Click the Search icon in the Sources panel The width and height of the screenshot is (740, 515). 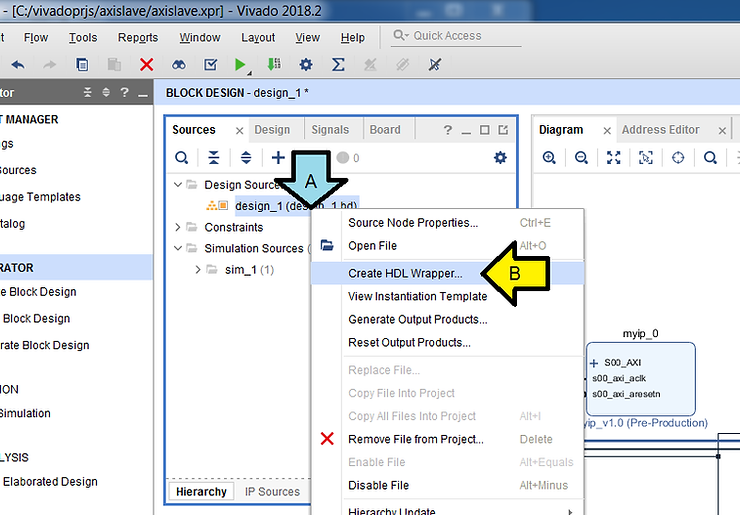pyautogui.click(x=182, y=158)
